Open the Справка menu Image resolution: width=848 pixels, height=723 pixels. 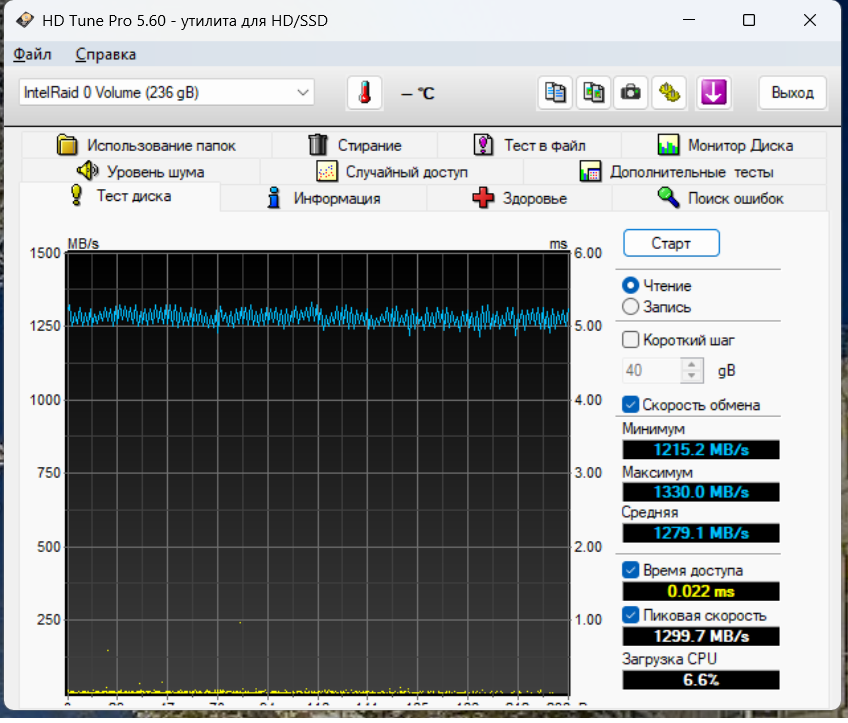105,54
